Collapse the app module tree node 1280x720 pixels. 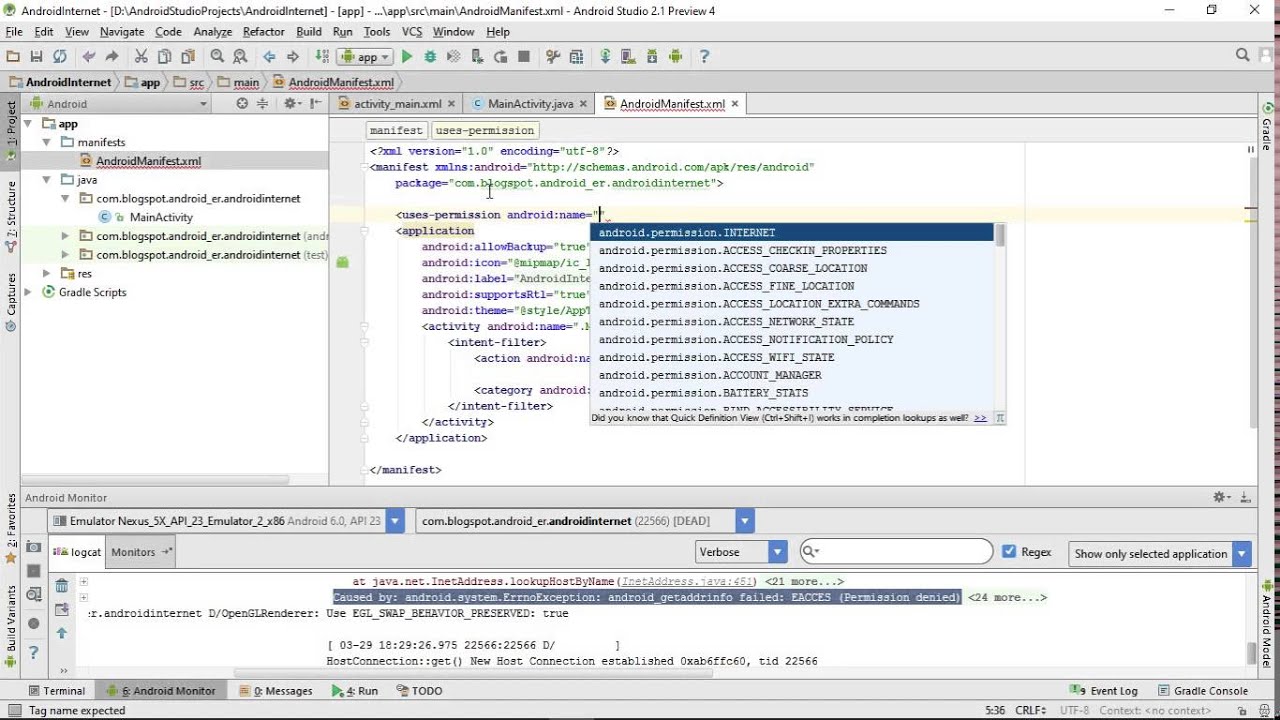28,124
